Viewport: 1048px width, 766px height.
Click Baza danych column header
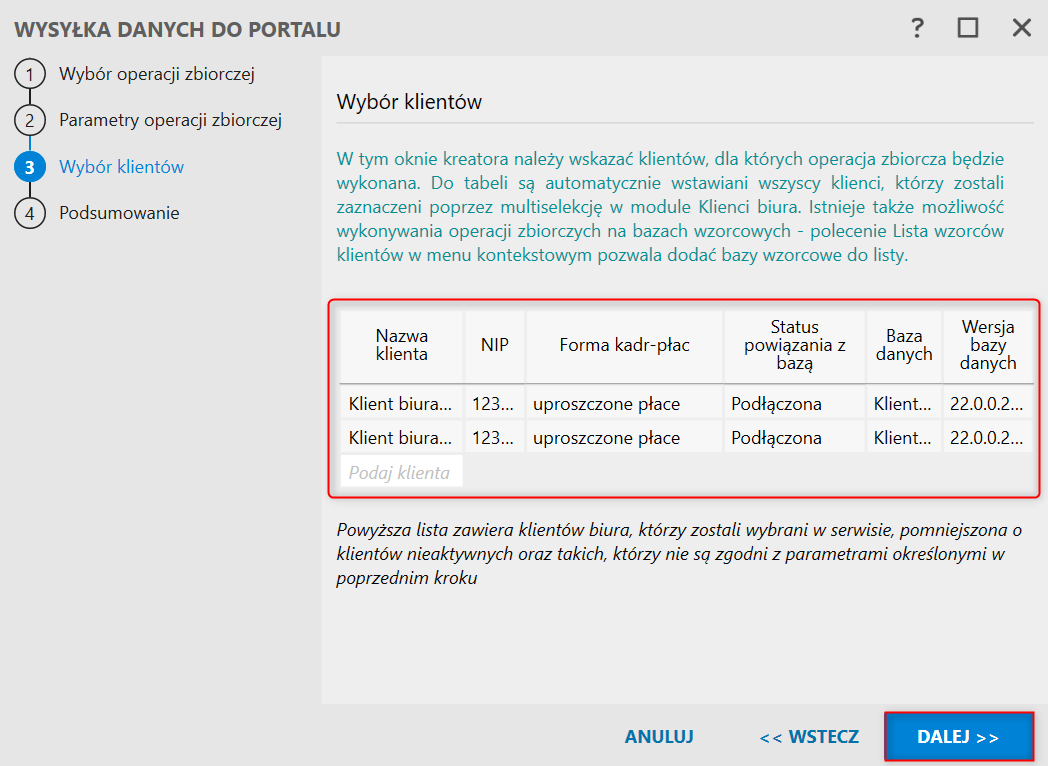click(x=904, y=346)
